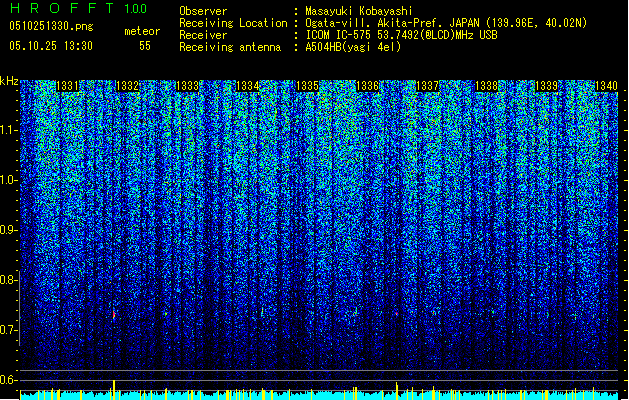Click the 'Observer' field label
The height and width of the screenshot is (400, 629).
point(203,11)
